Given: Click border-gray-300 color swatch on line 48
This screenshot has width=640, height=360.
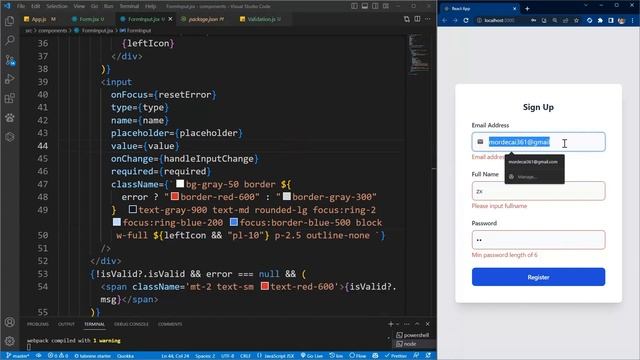Looking at the screenshot, I should pos(287,197).
